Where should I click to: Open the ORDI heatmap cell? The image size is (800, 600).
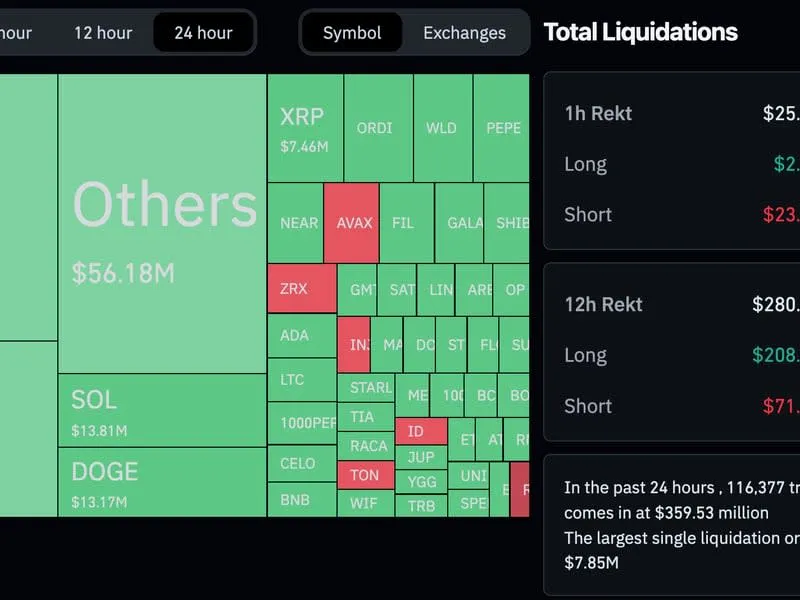[x=375, y=127]
